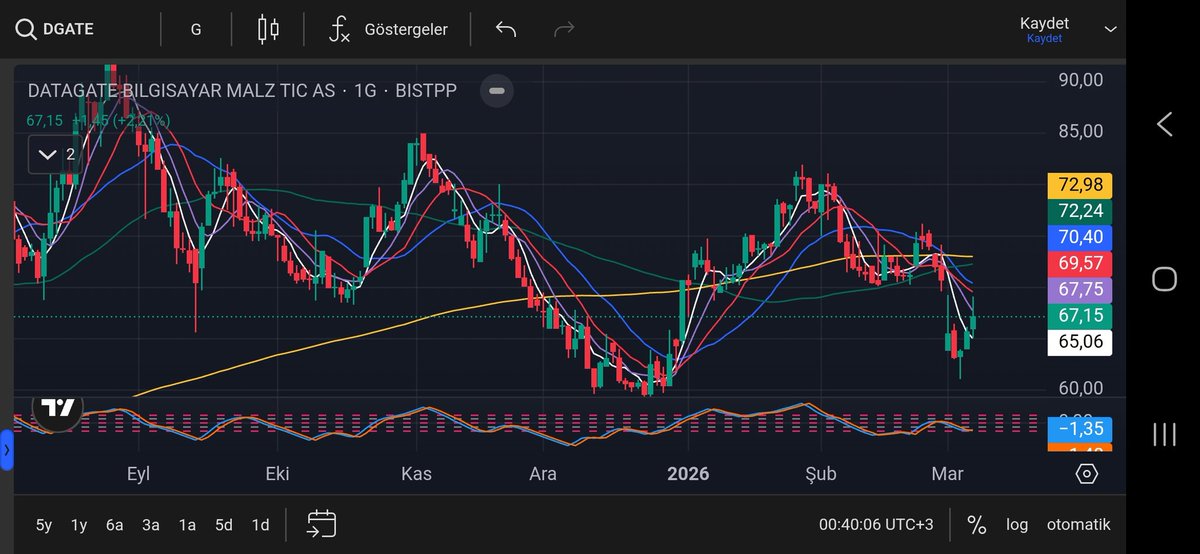Click the Kaydet save button

tap(1044, 29)
